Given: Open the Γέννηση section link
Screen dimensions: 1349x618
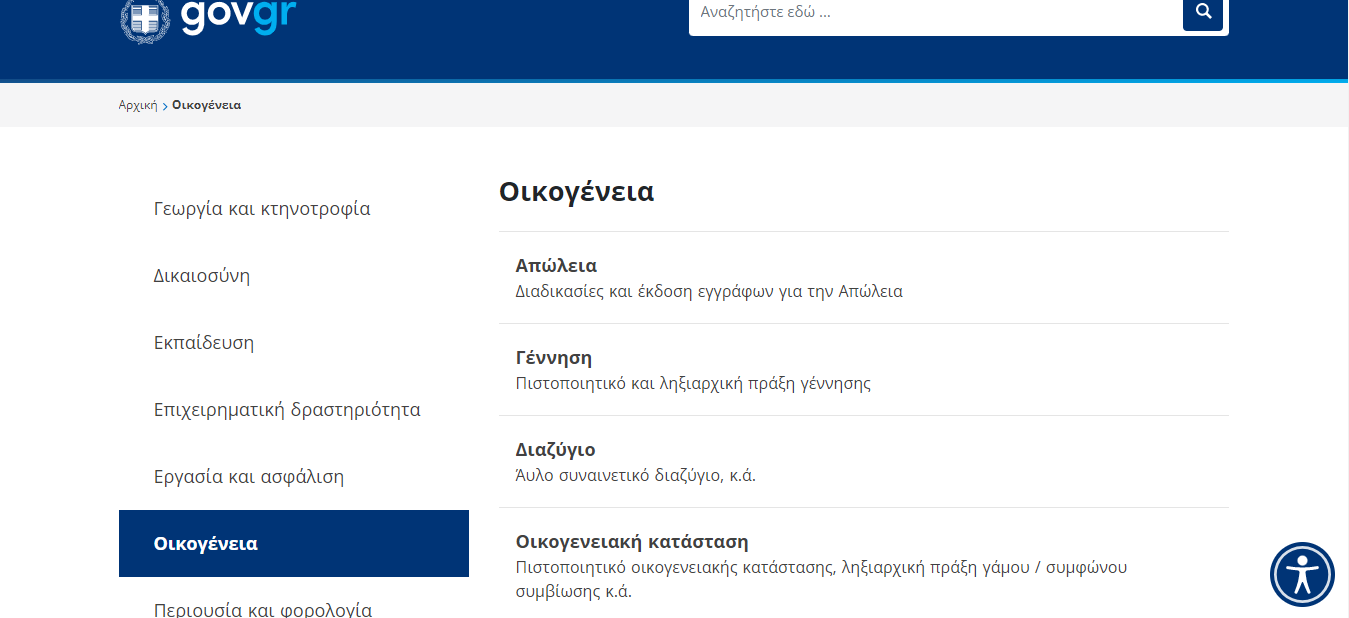Looking at the screenshot, I should tap(864, 370).
